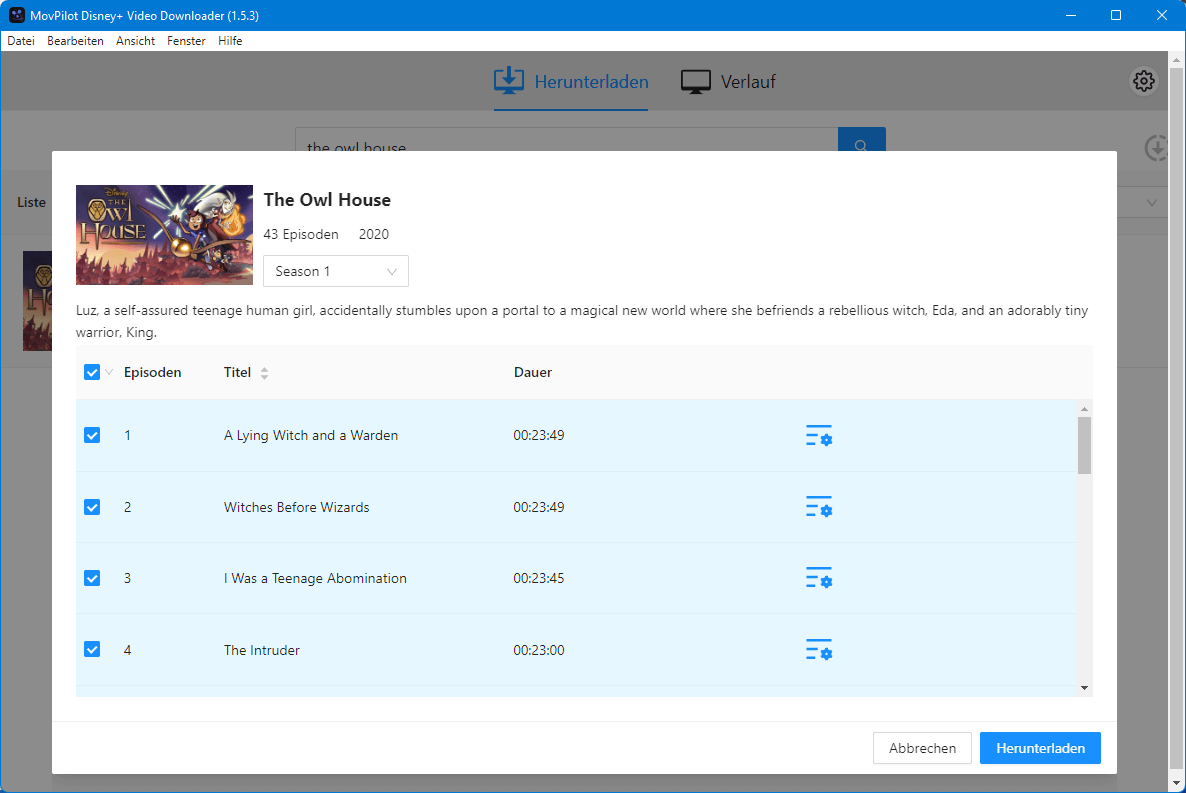Click the episode list scrollbar thumb
Image resolution: width=1186 pixels, height=793 pixels.
click(1085, 445)
